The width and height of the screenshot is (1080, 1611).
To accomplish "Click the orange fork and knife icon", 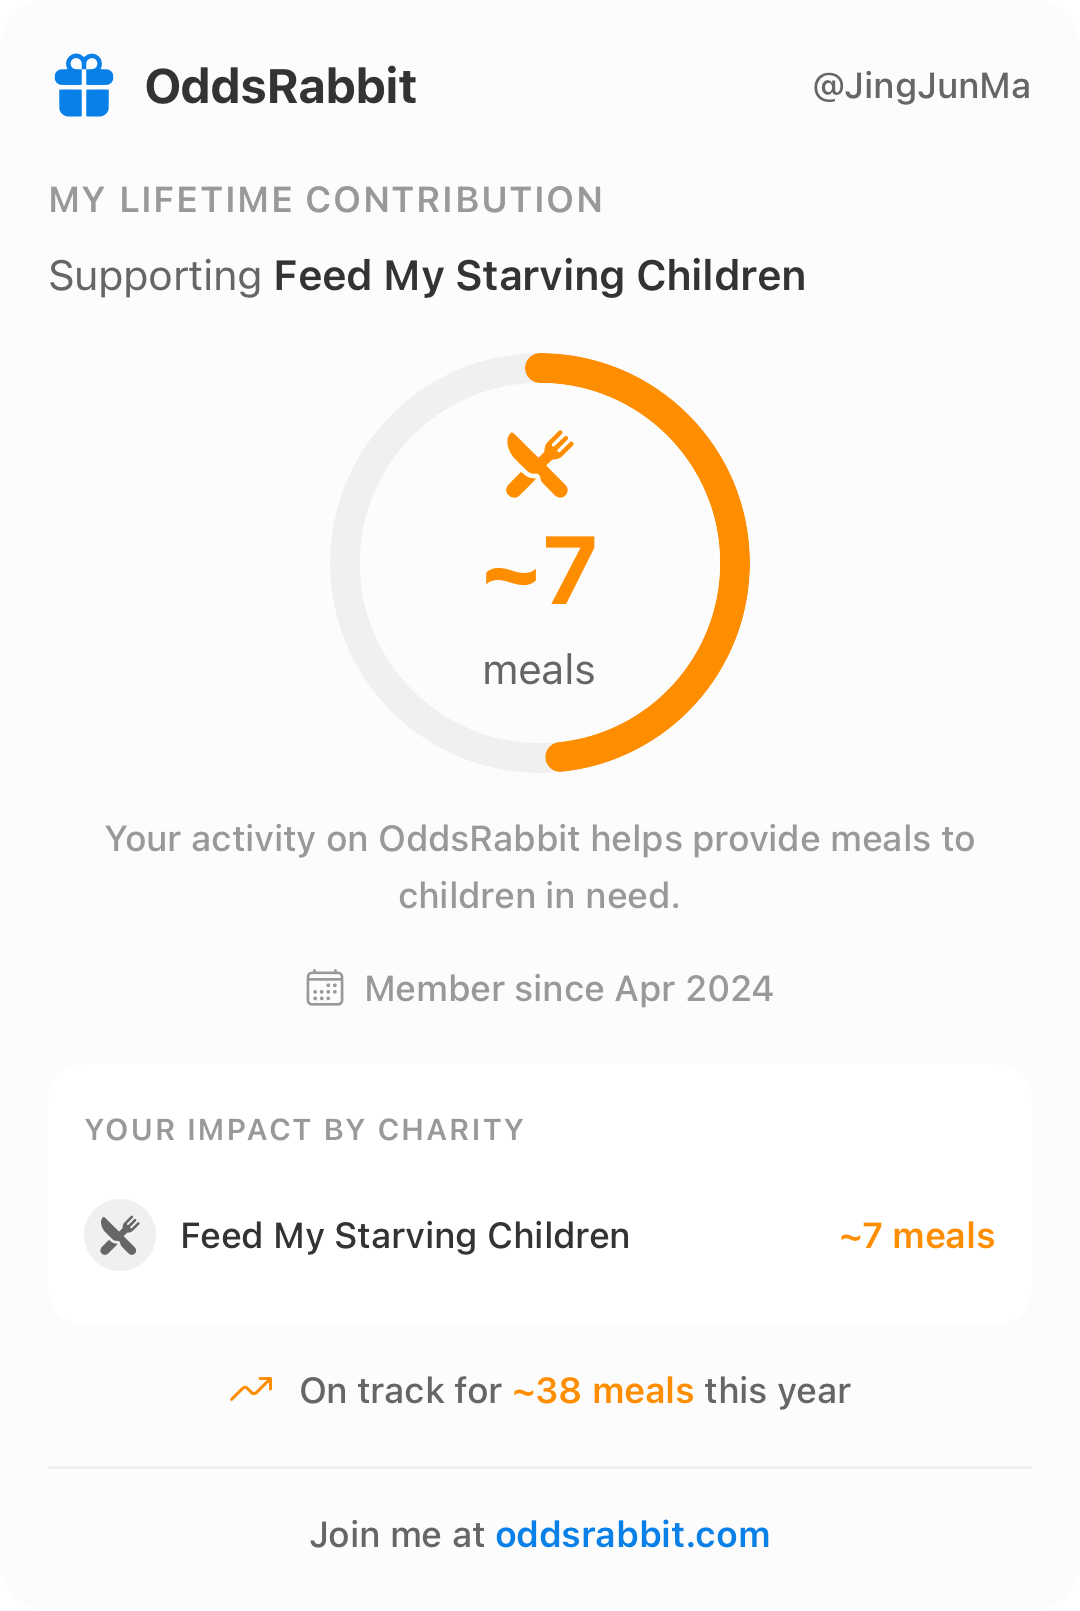I will coord(539,464).
